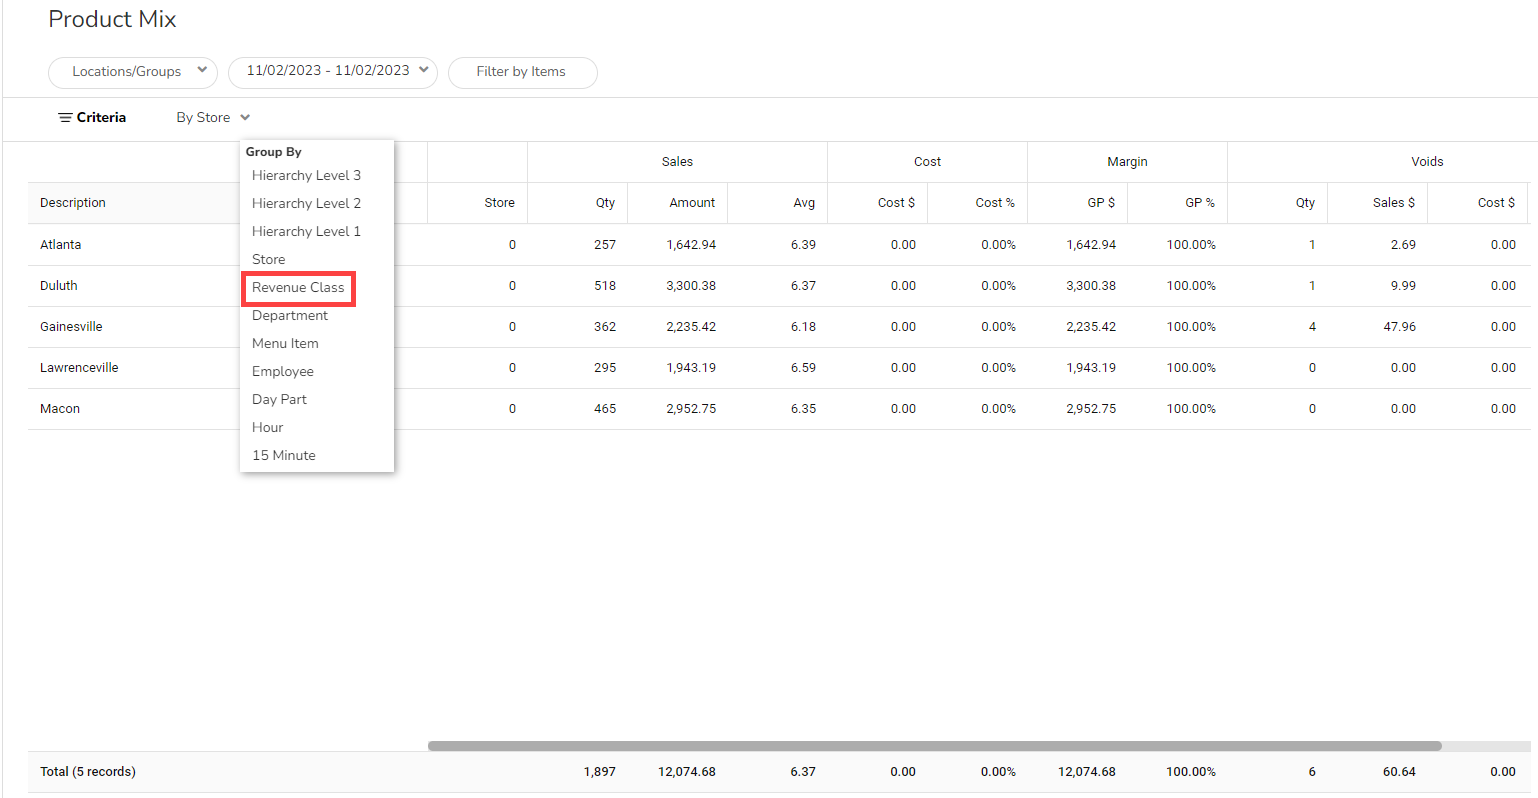Click Lawrenceville's average 6.59
1538x798 pixels.
(803, 368)
